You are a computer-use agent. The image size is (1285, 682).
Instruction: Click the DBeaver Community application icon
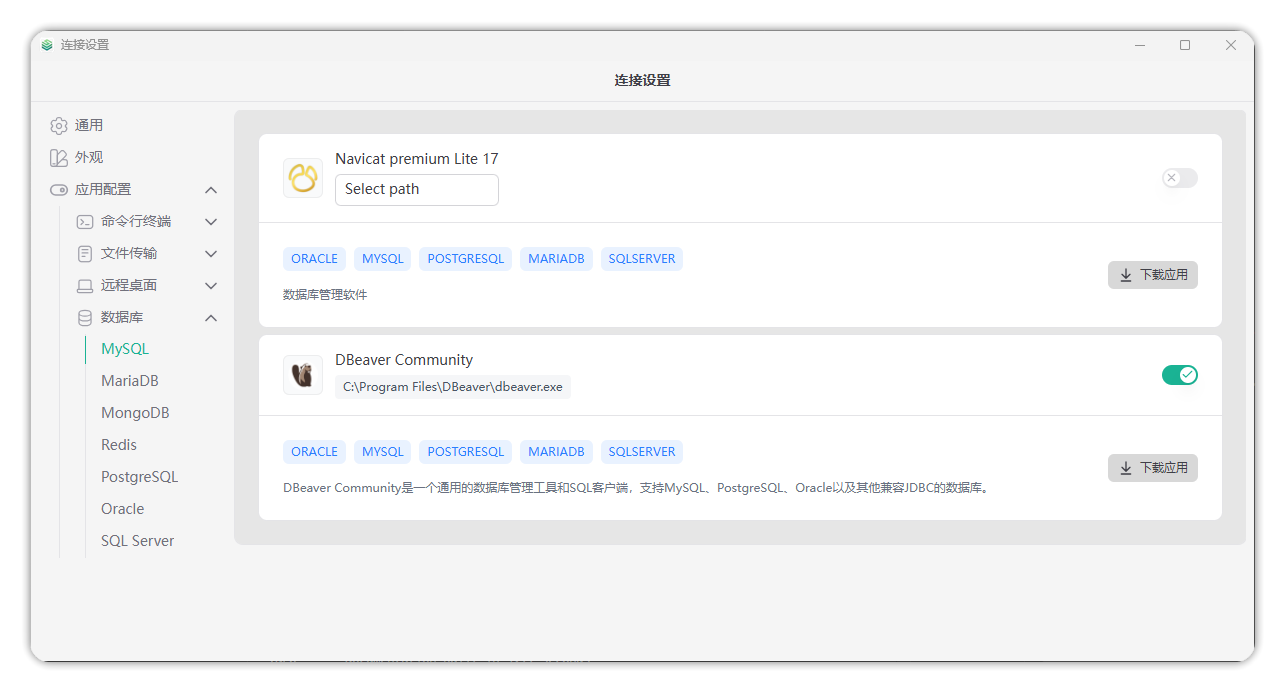tap(303, 375)
